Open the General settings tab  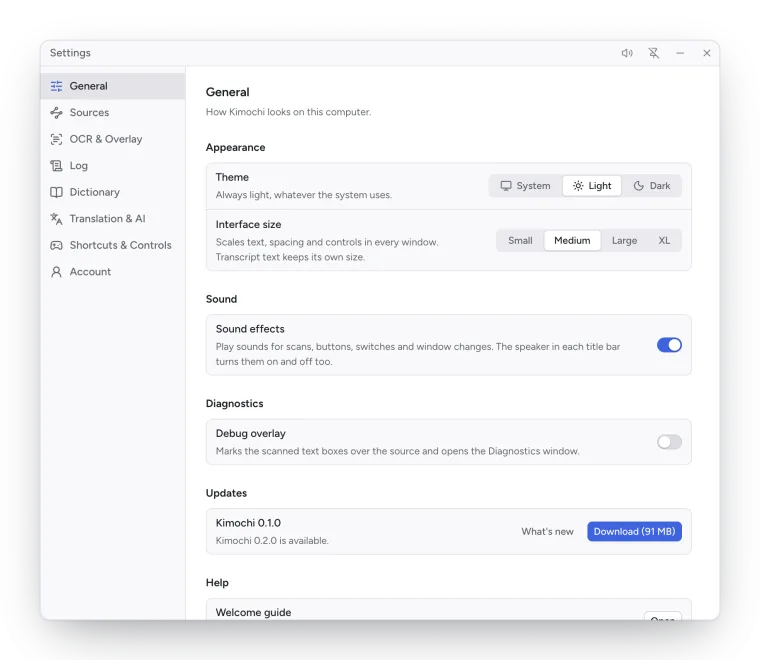point(113,86)
